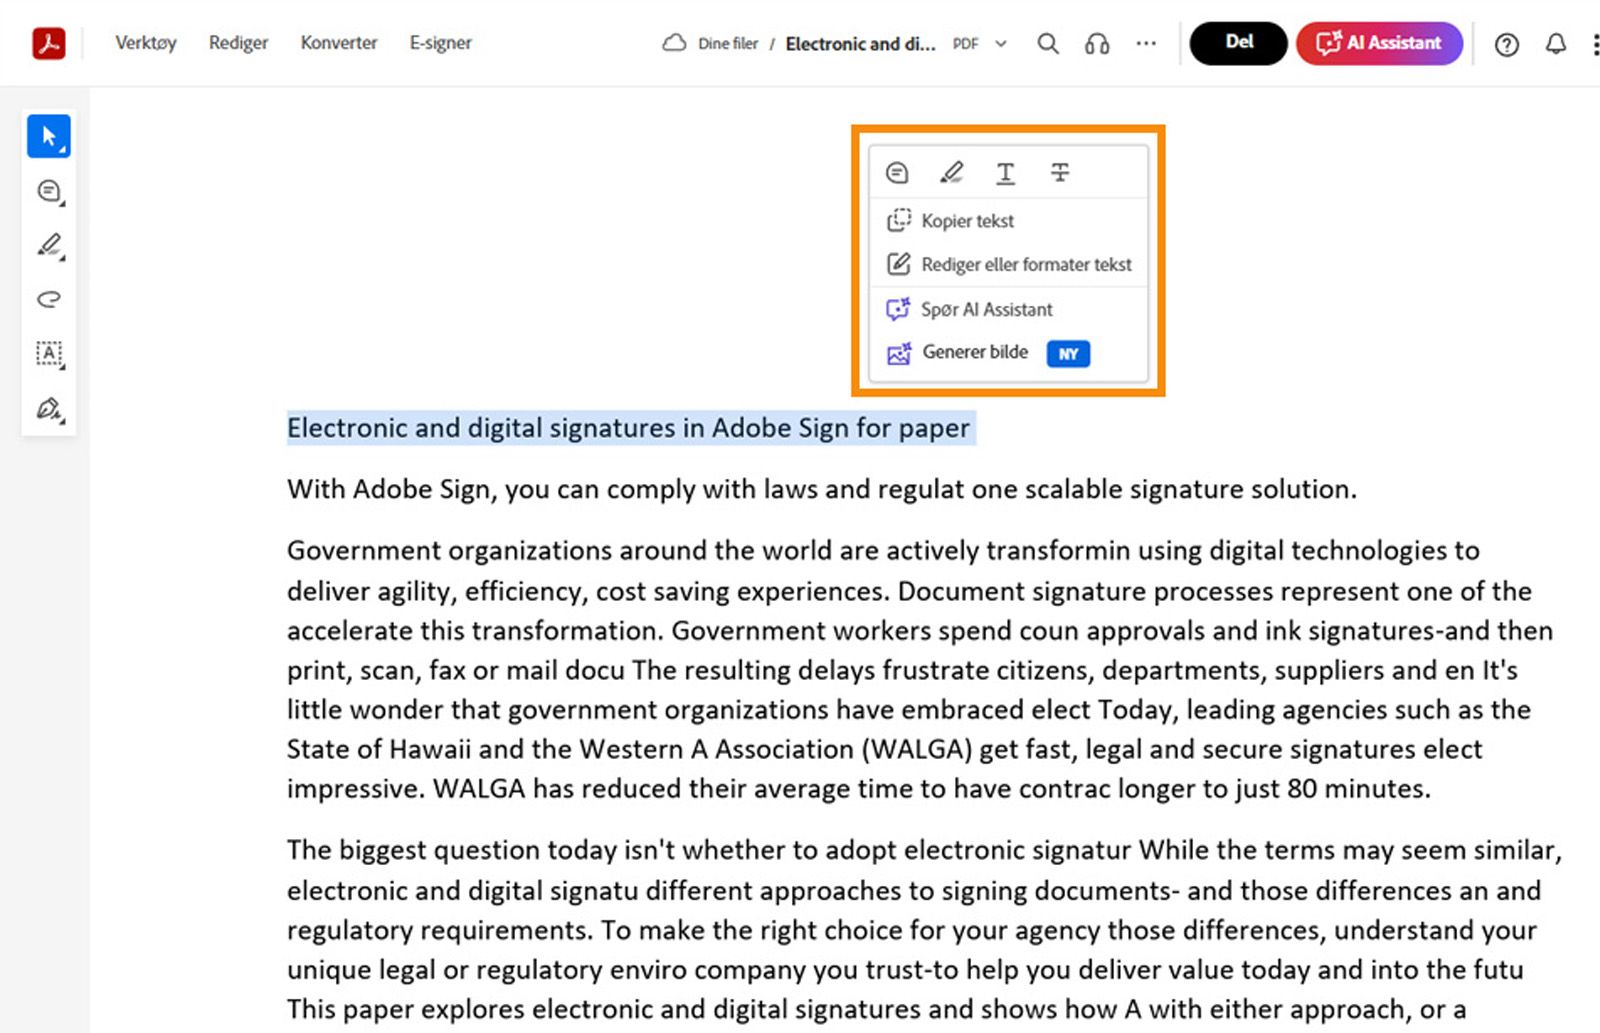The image size is (1600, 1033).
Task: Click the text line starting 'Government organizations around'
Action: tap(883, 550)
